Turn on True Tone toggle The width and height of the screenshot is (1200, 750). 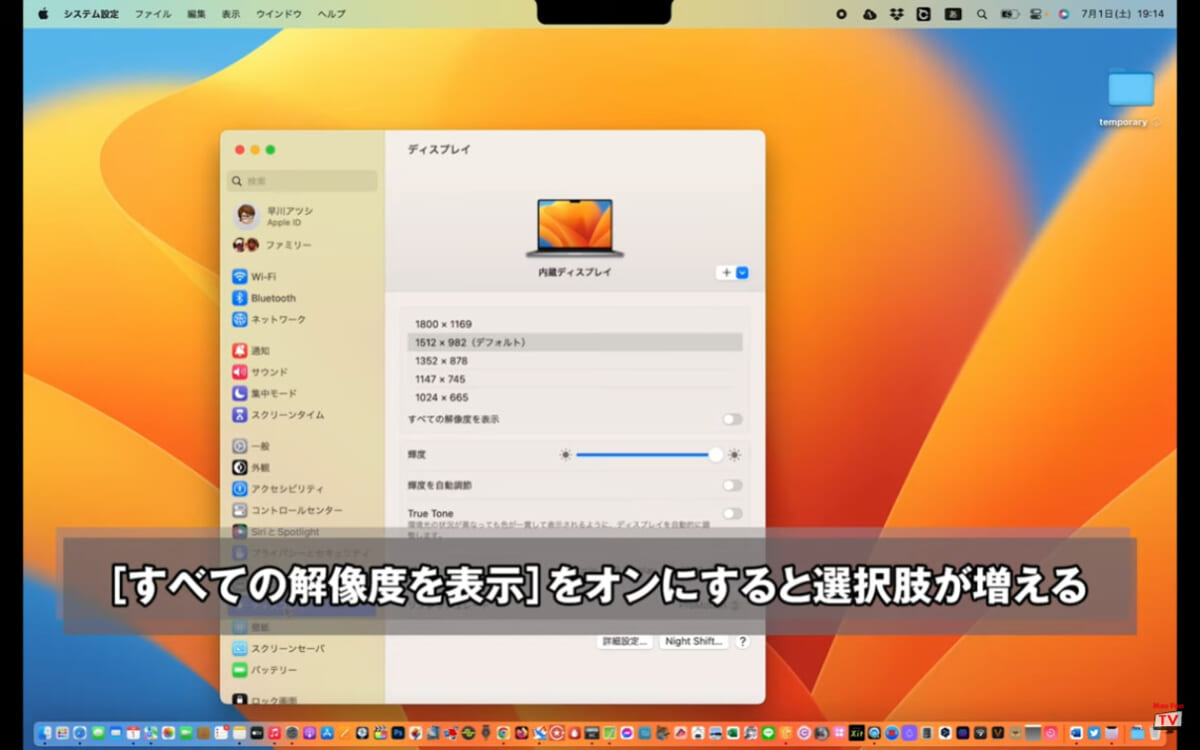click(732, 514)
